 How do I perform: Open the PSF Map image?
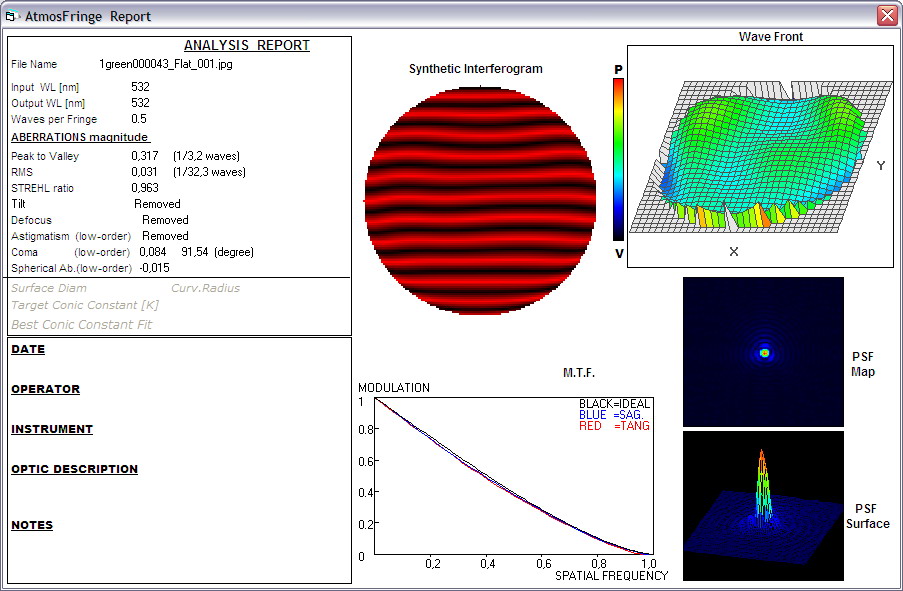tap(763, 352)
